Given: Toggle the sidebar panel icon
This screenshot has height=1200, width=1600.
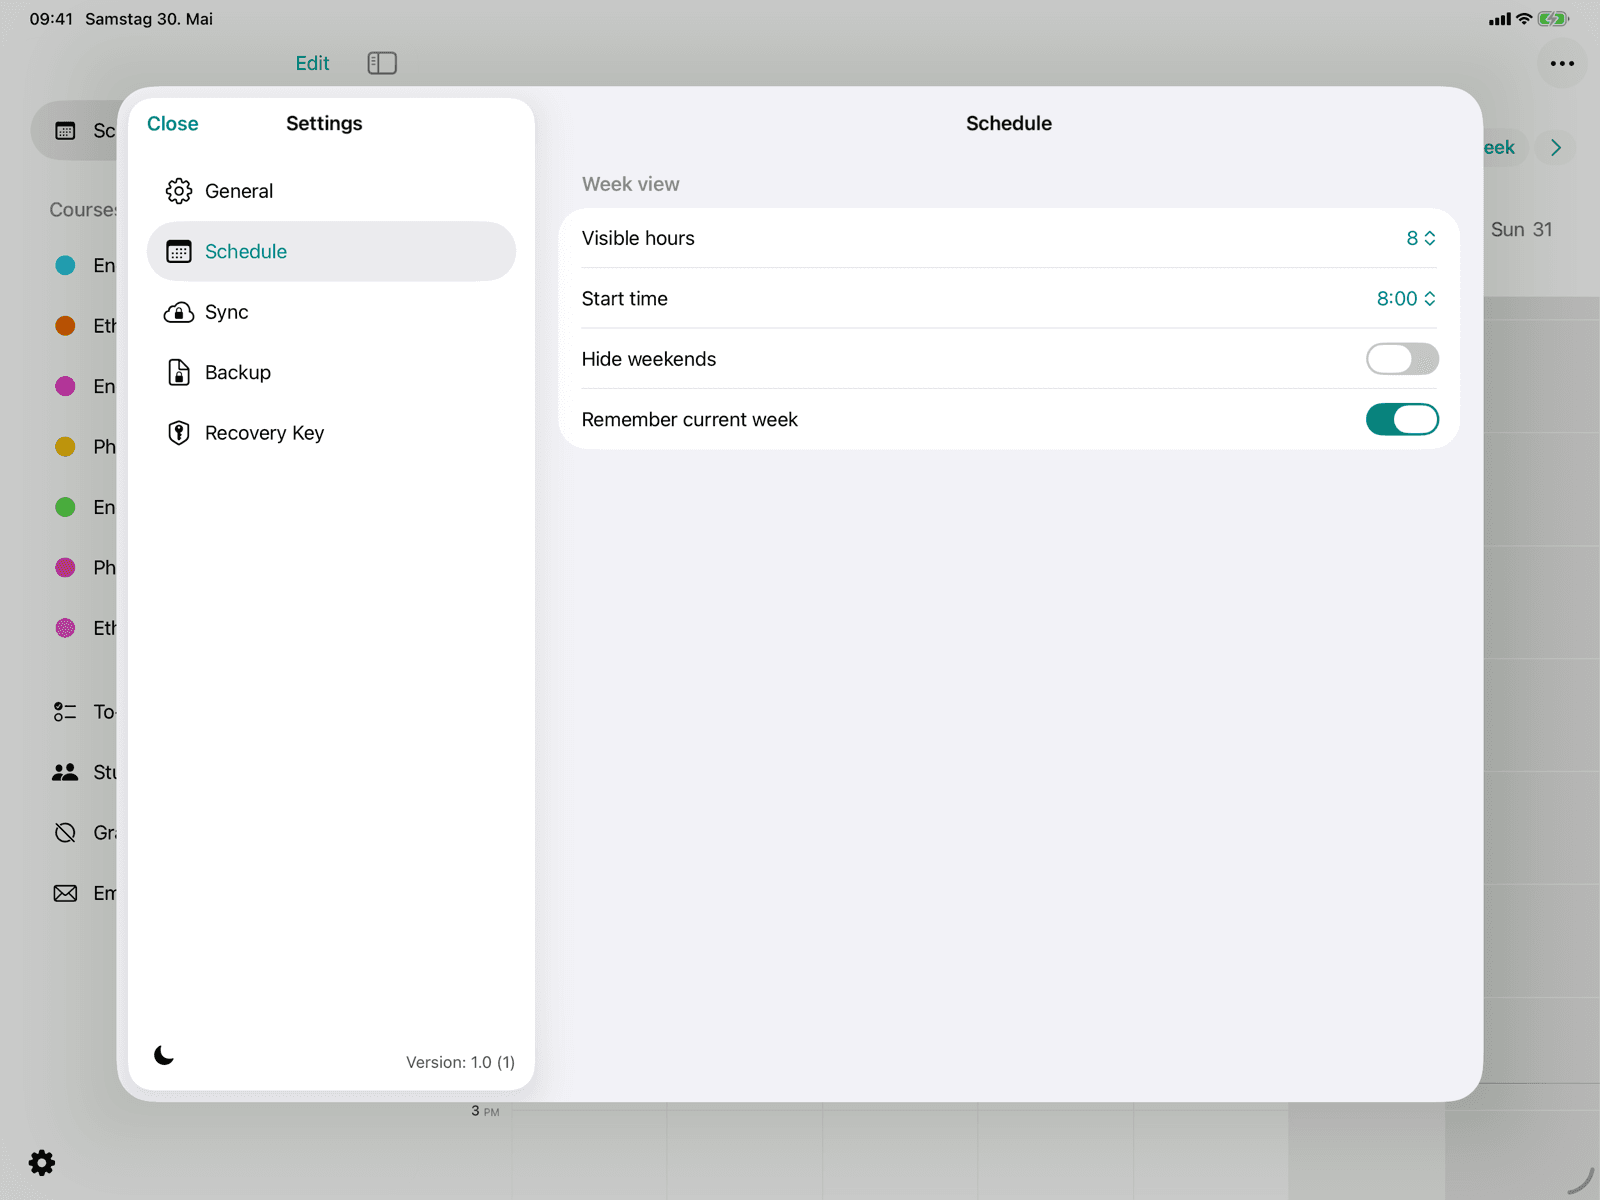Looking at the screenshot, I should point(382,63).
